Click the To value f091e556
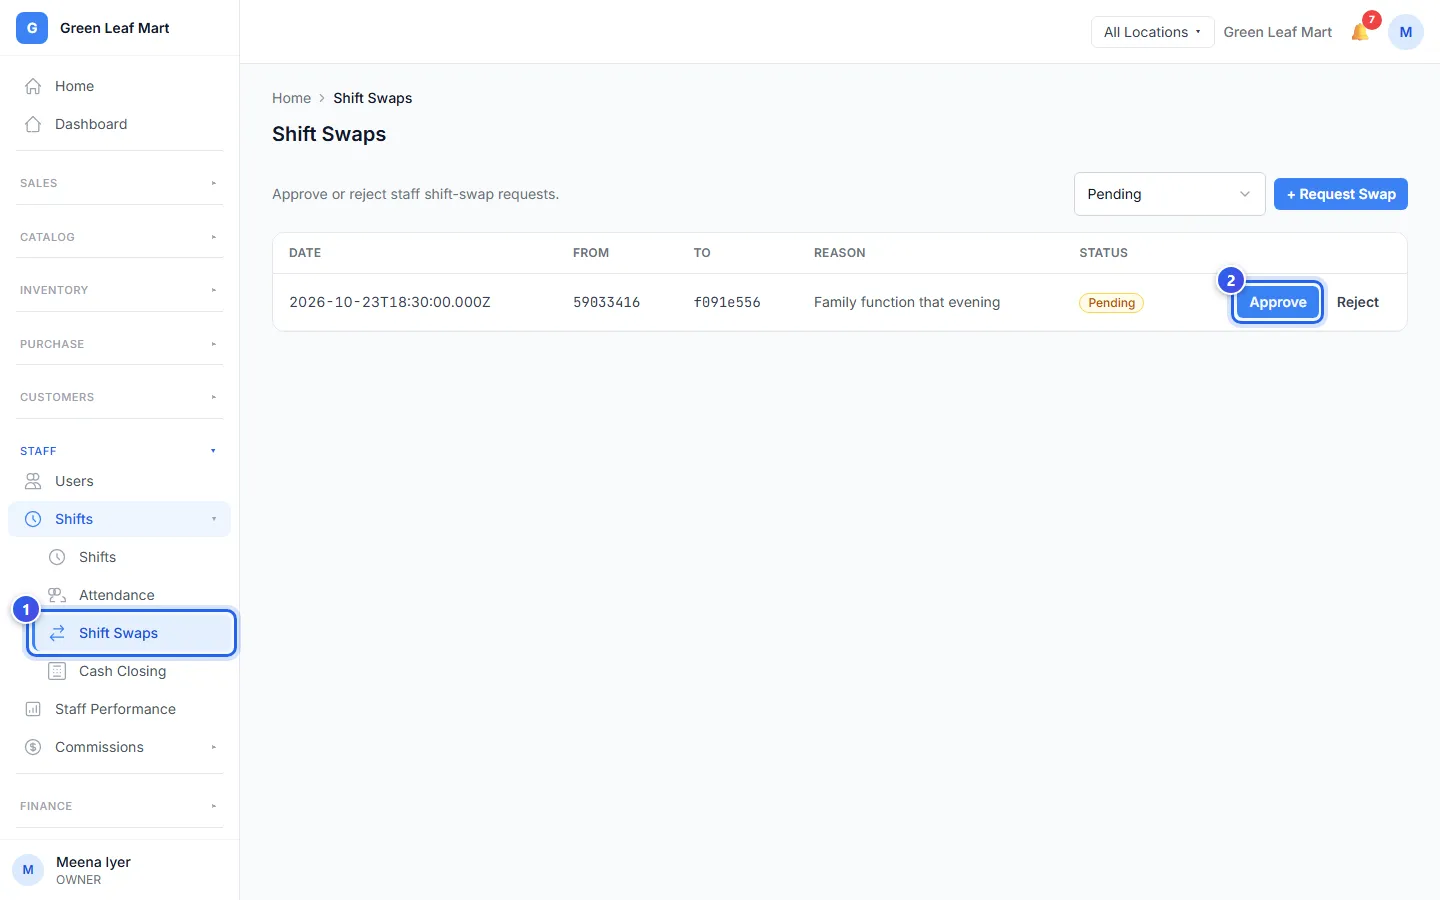Viewport: 1440px width, 900px height. pos(727,302)
